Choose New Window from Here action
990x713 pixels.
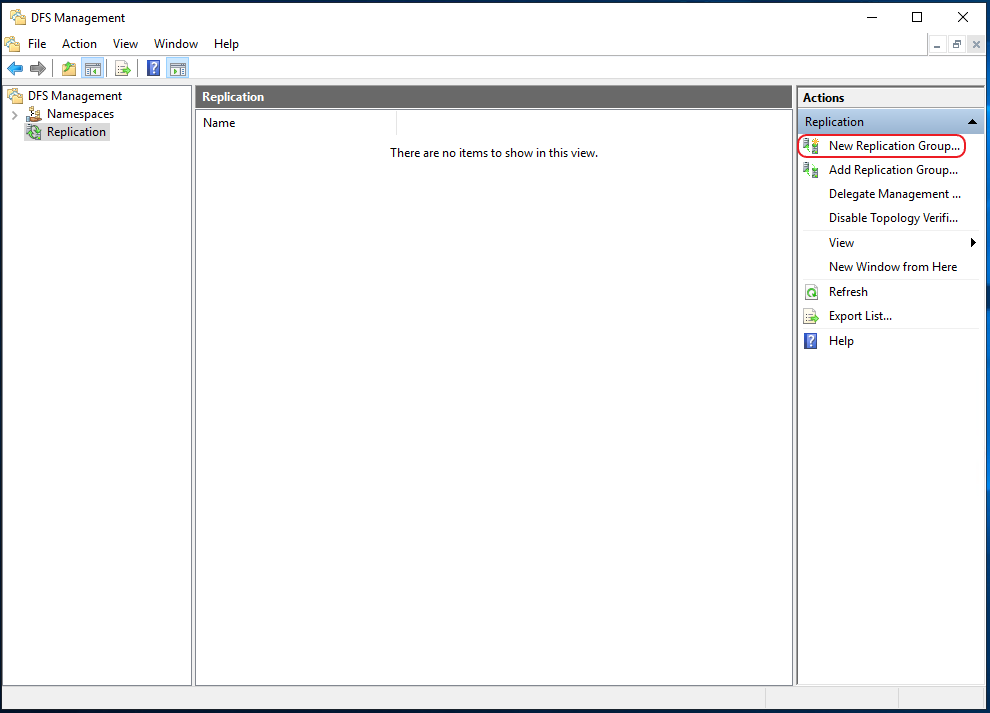(x=893, y=267)
